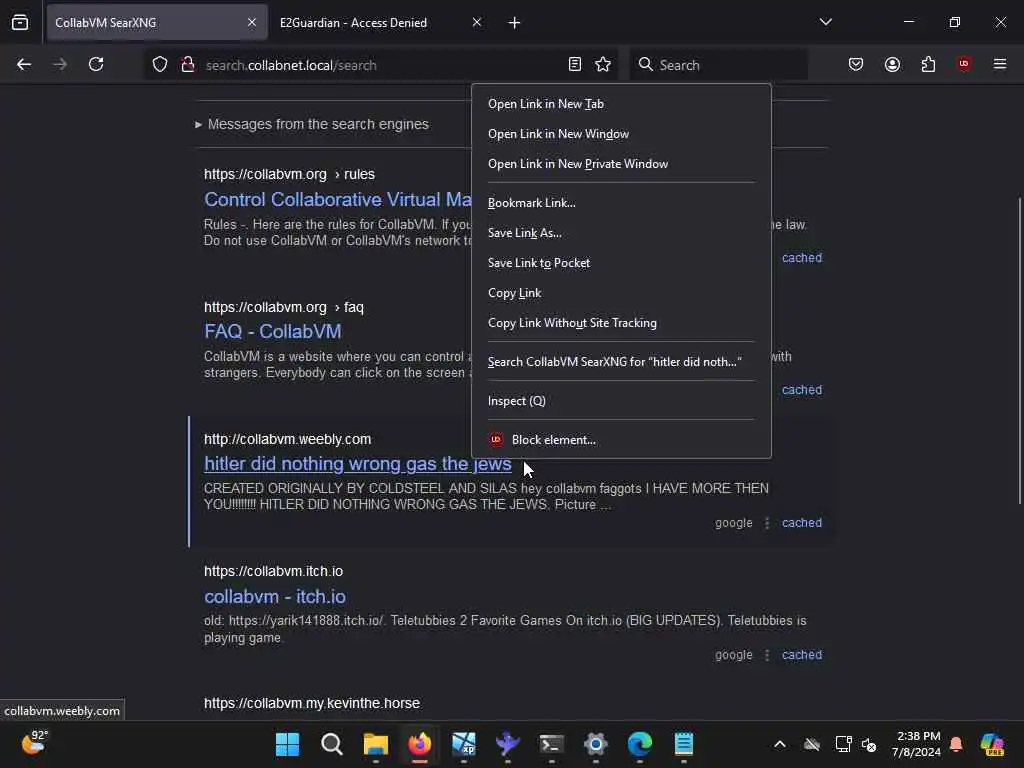Expand the list all tabs chevron
The width and height of the screenshot is (1024, 768).
tap(825, 22)
